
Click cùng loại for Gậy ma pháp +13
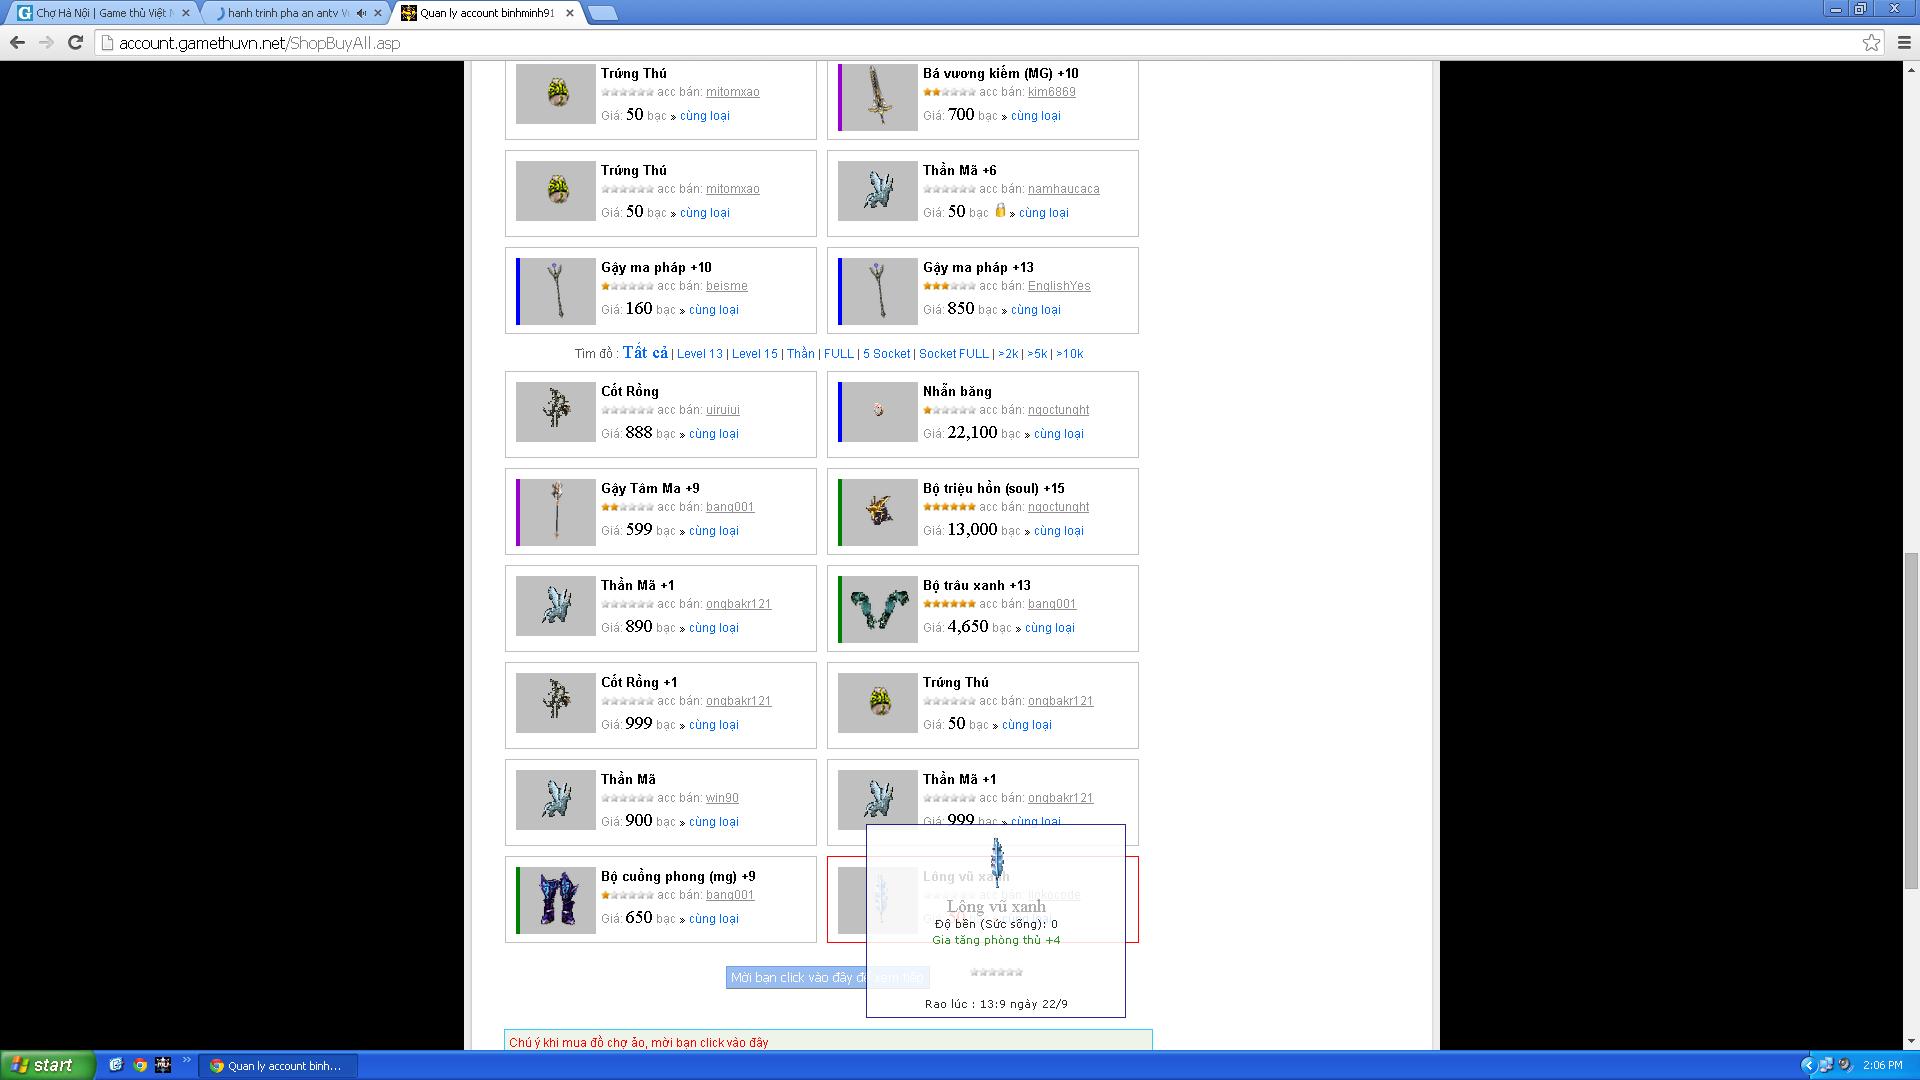1036,310
